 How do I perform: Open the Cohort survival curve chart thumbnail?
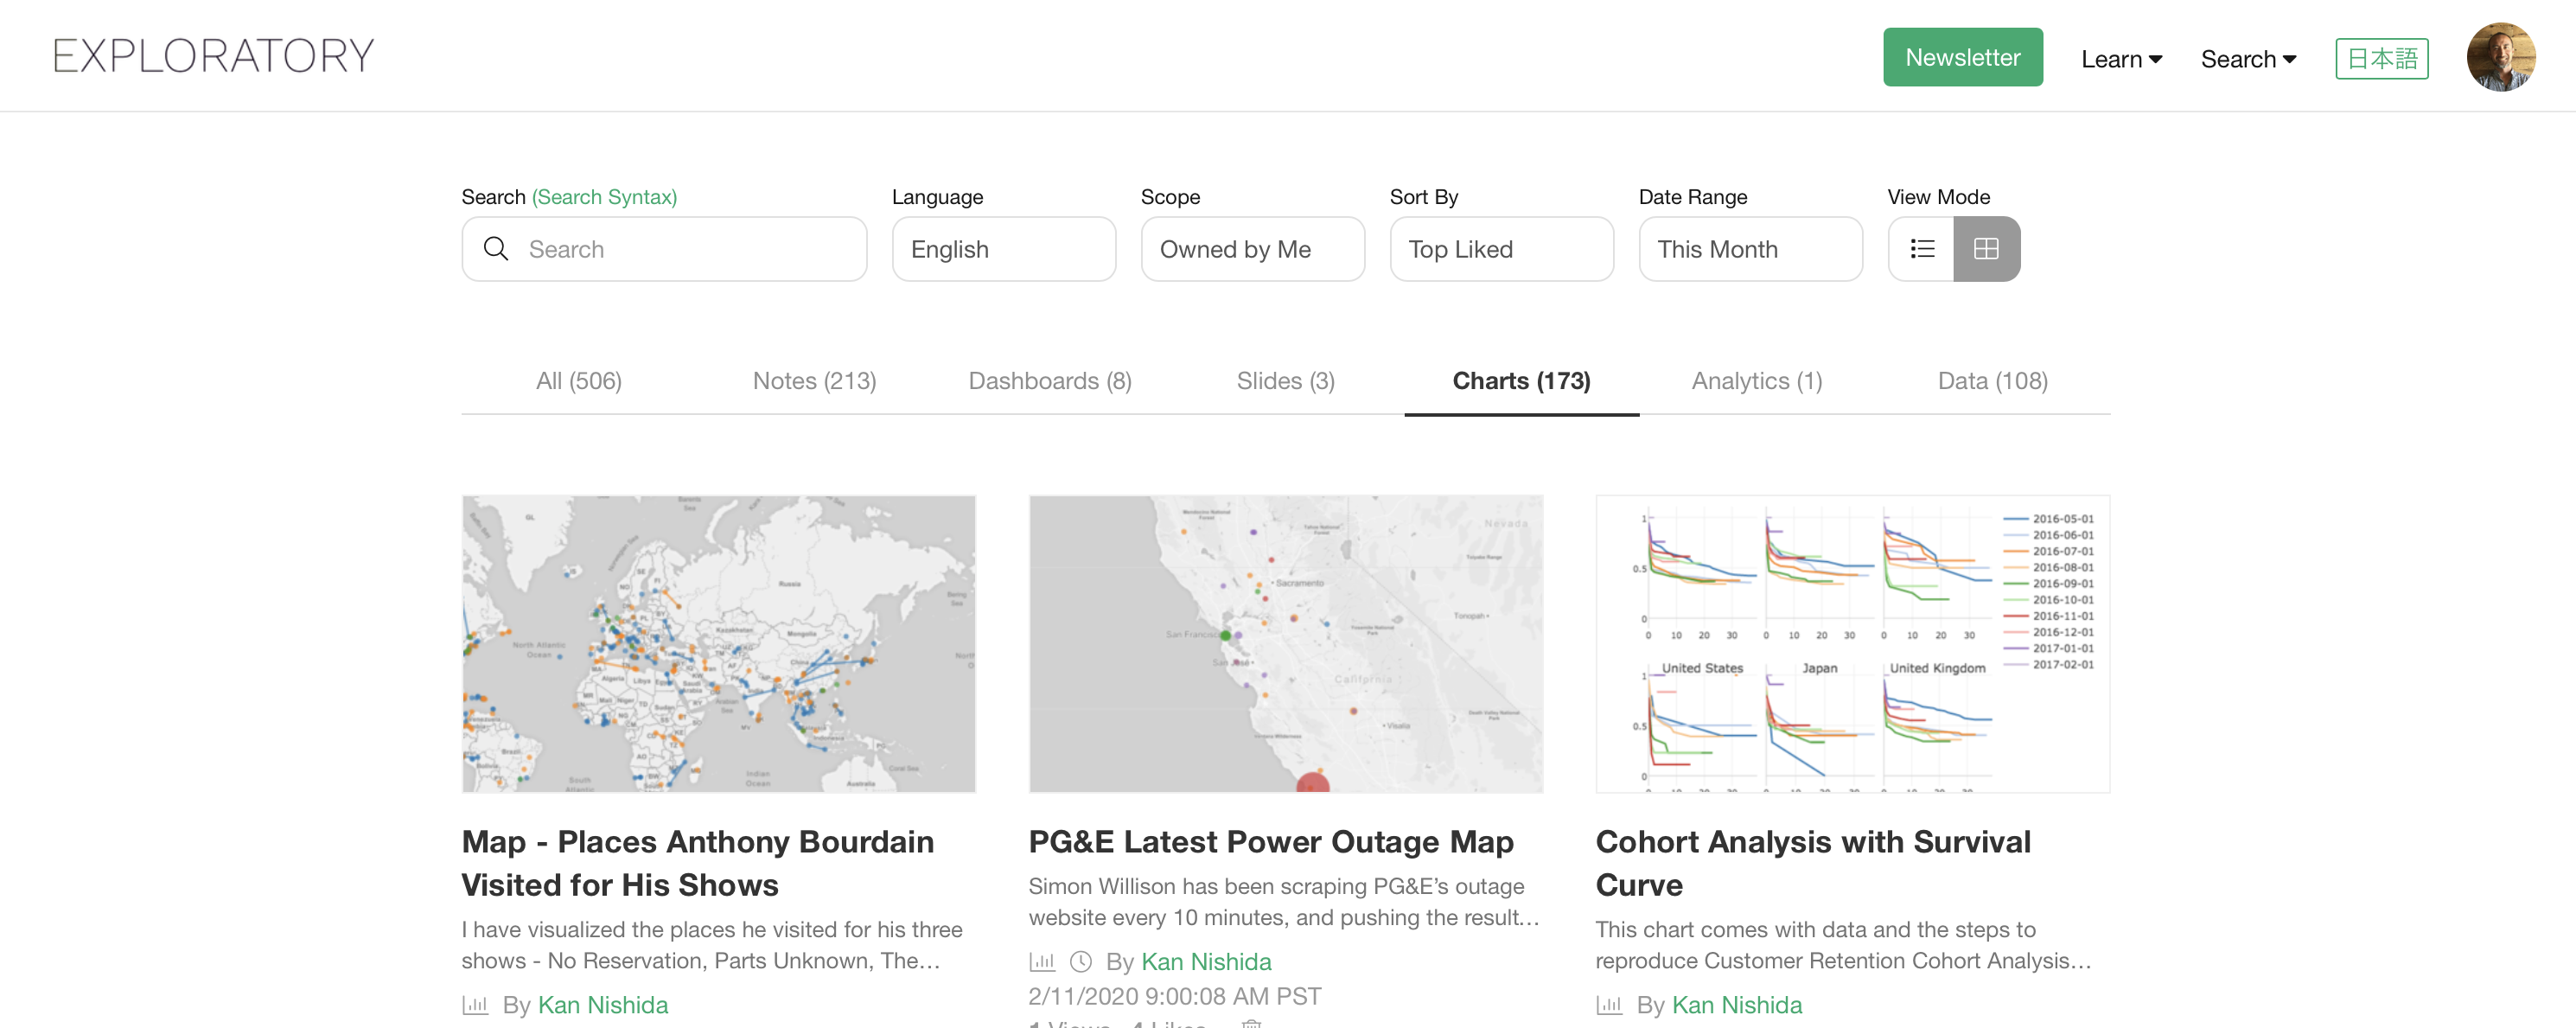(x=1853, y=644)
